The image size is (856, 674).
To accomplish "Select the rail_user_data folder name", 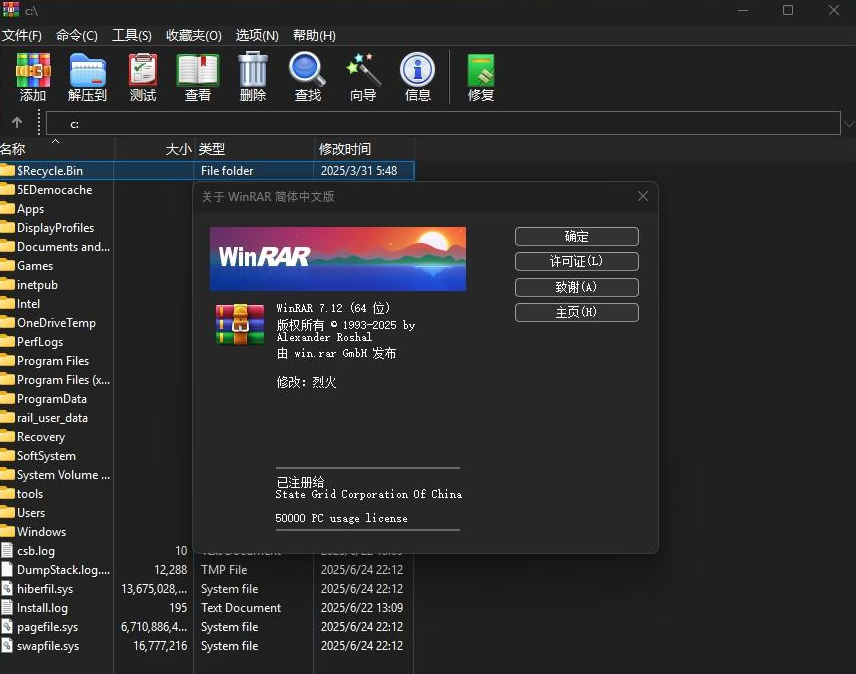I will coord(52,418).
